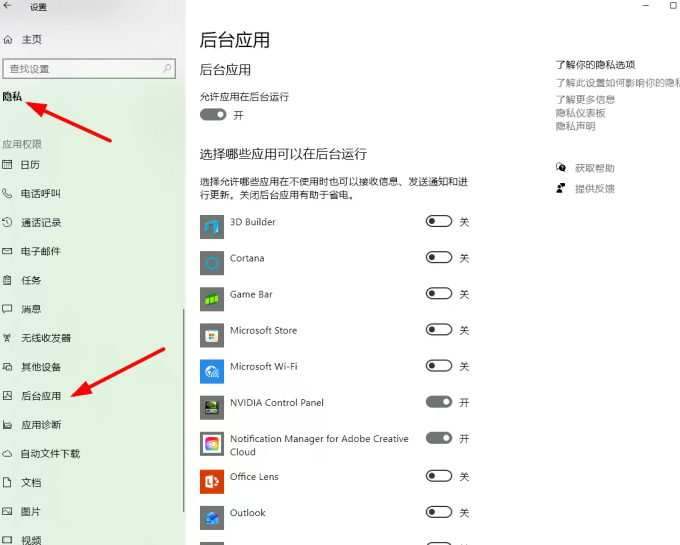The image size is (680, 545).
Task: Open the 主页 home icon
Action: pyautogui.click(x=8, y=40)
